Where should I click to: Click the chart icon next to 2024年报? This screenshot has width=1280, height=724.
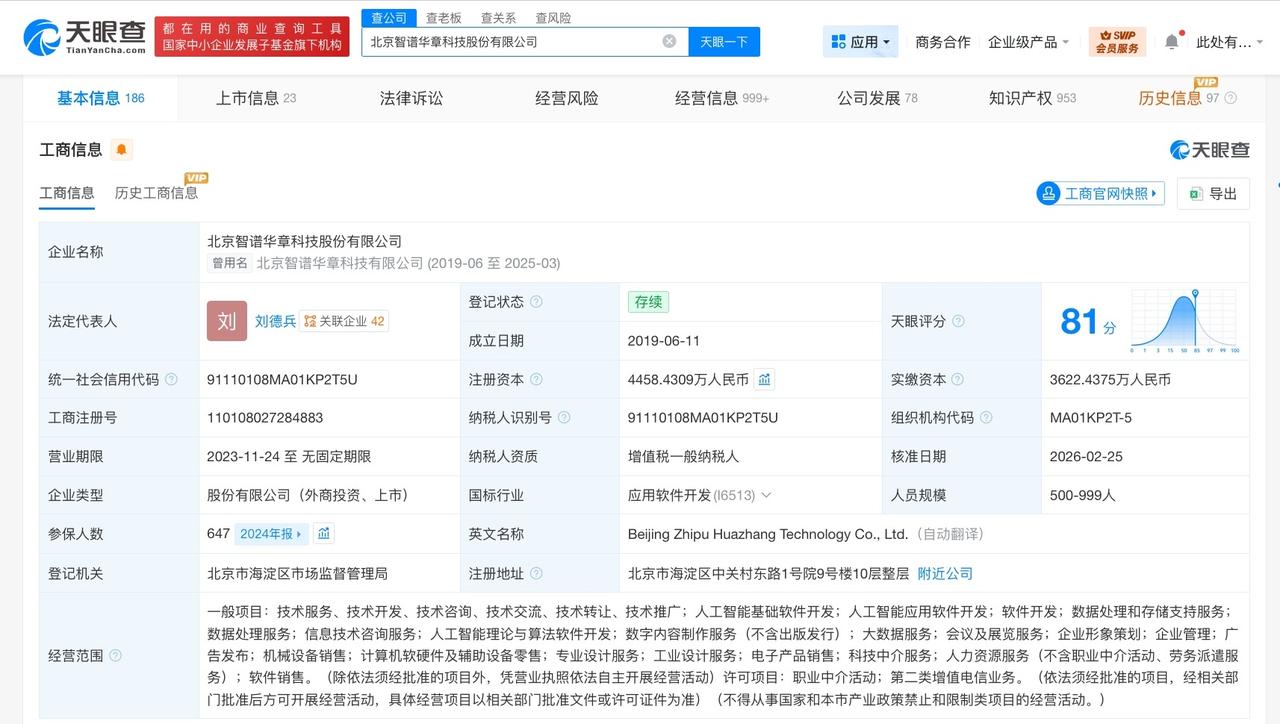click(324, 534)
